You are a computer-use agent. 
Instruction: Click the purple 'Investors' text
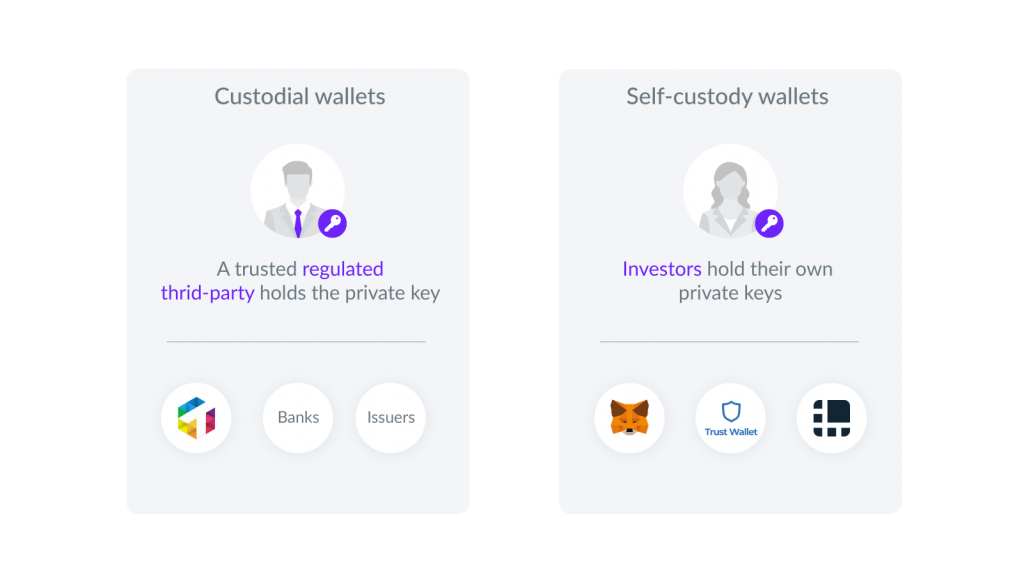click(x=662, y=269)
